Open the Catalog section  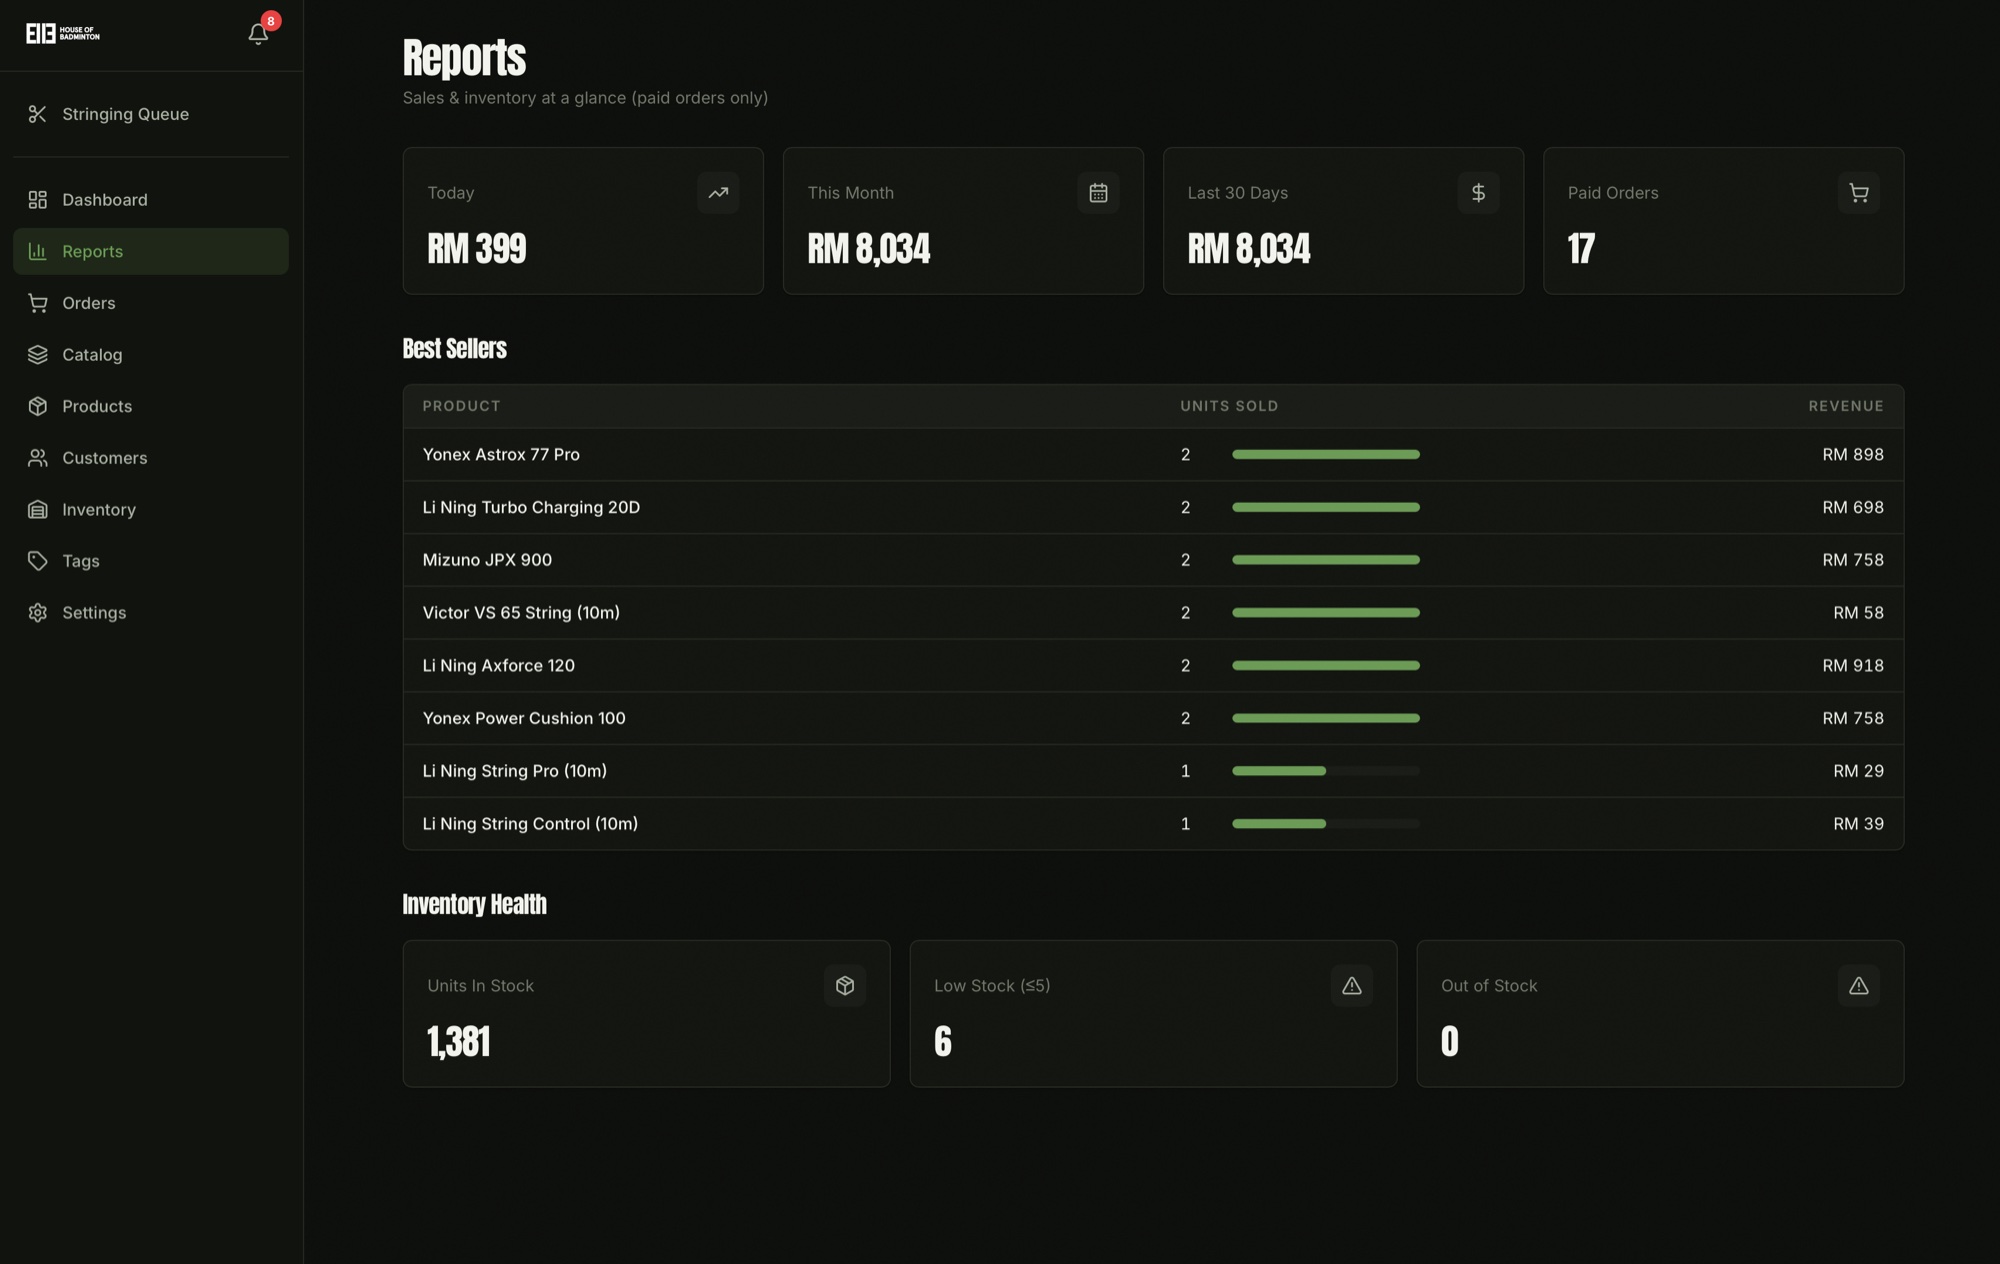(x=151, y=355)
